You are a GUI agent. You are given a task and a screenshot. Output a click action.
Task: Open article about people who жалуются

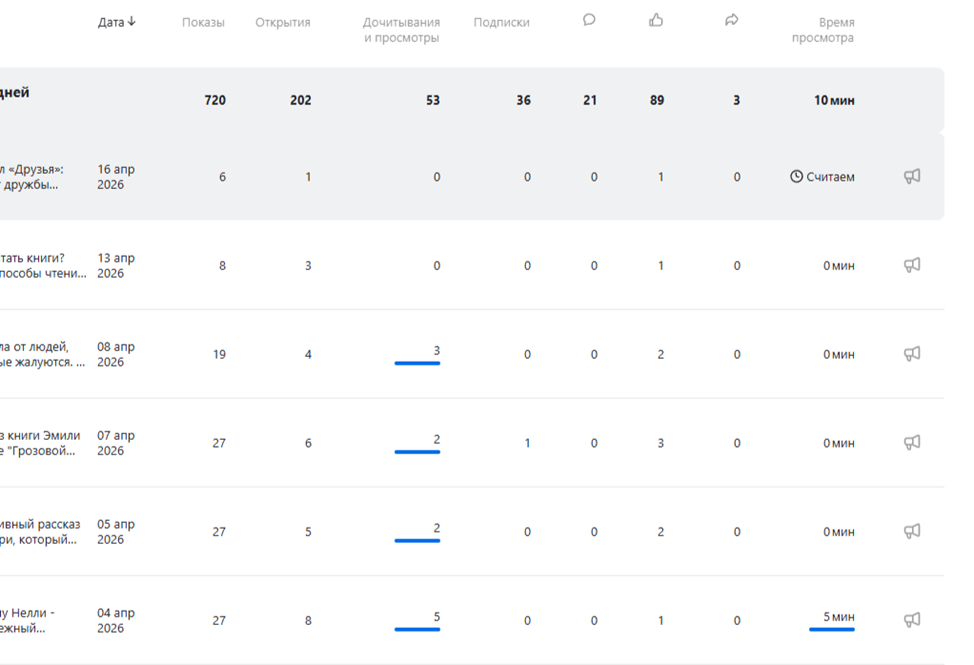tap(42, 355)
